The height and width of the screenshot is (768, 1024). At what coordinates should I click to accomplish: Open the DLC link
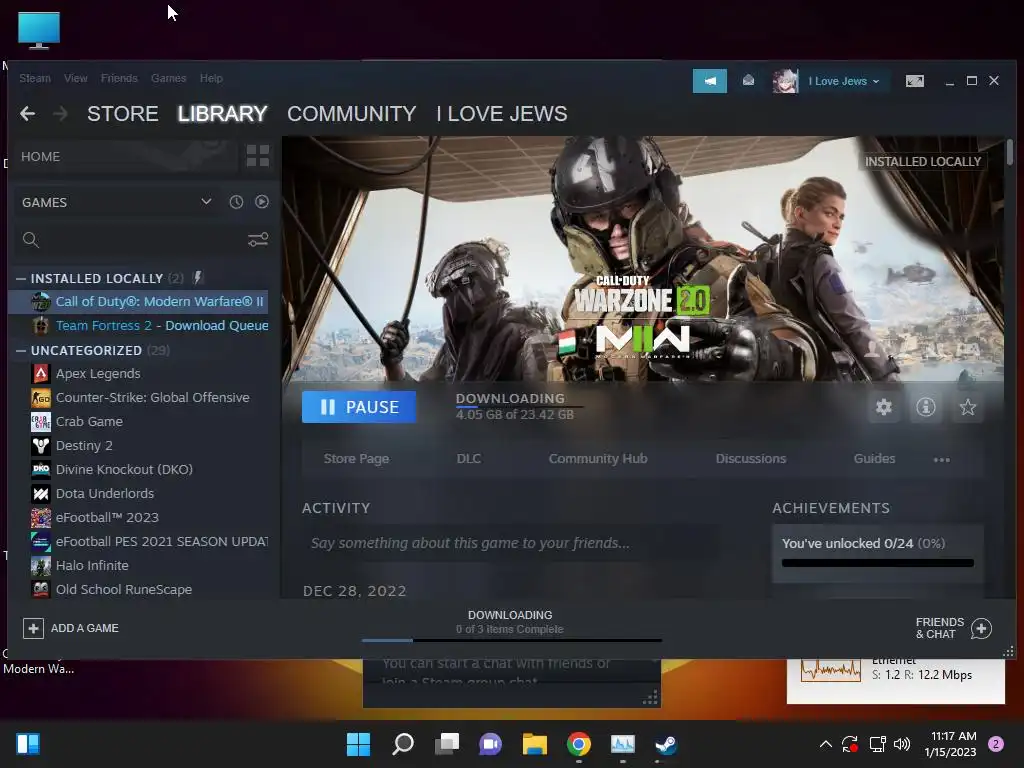click(469, 458)
